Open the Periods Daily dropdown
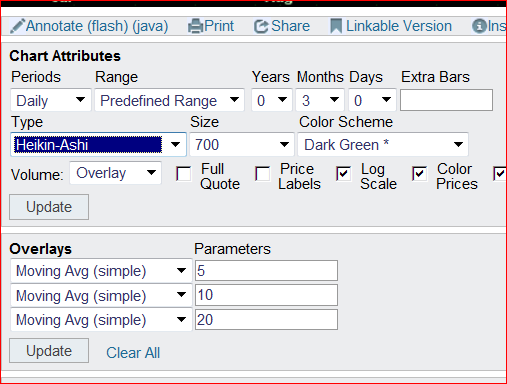Screen dimensions: 507x384 tap(51, 100)
